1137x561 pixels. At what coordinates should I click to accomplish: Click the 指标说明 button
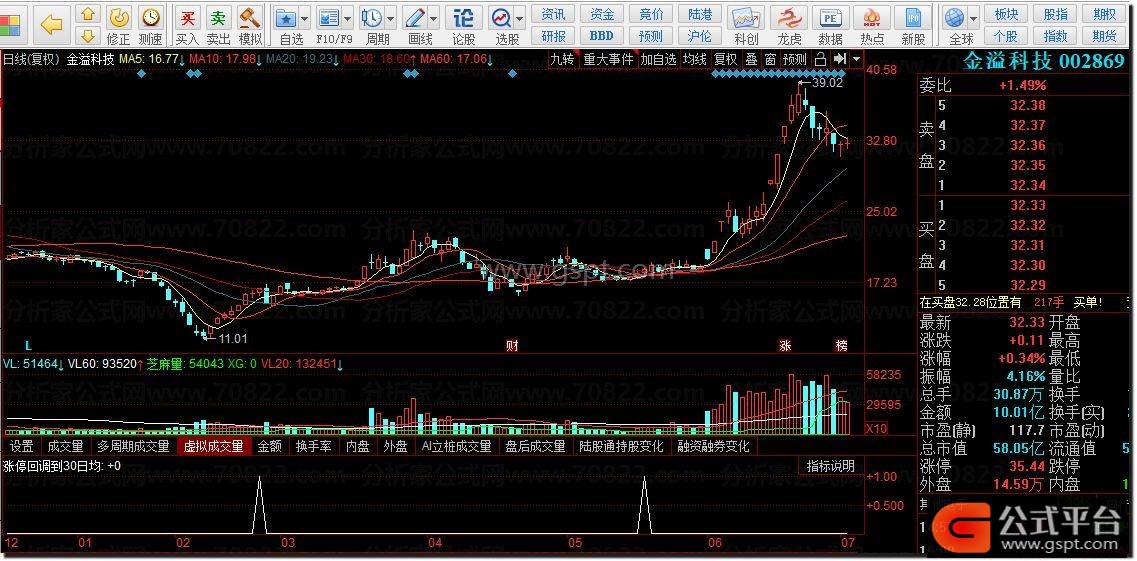pyautogui.click(x=831, y=465)
